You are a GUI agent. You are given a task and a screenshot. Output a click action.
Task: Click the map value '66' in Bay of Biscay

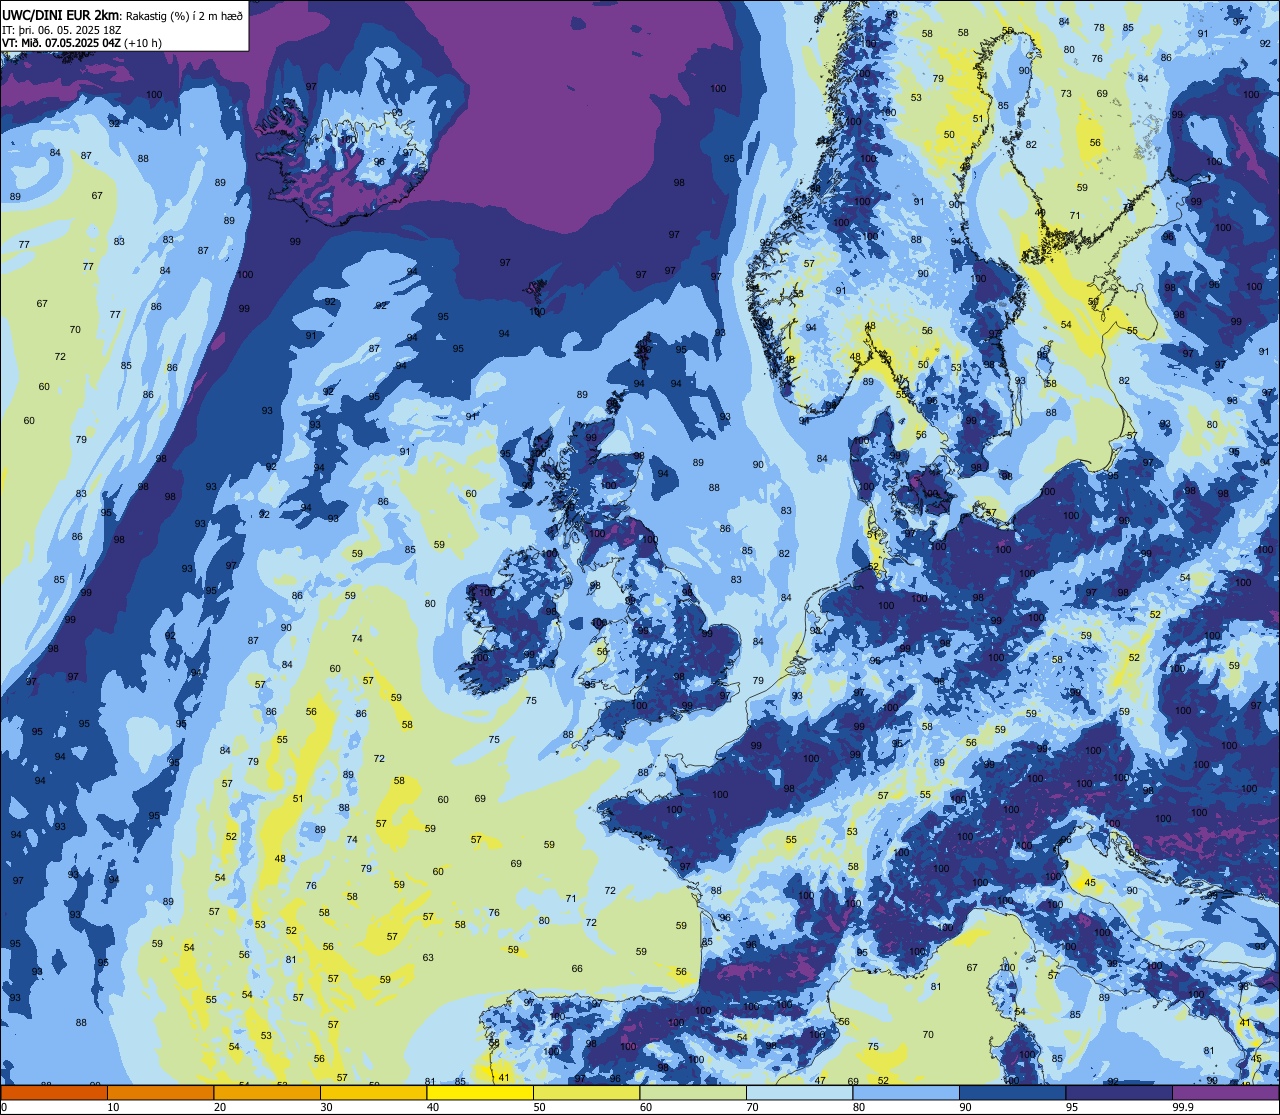click(x=577, y=968)
